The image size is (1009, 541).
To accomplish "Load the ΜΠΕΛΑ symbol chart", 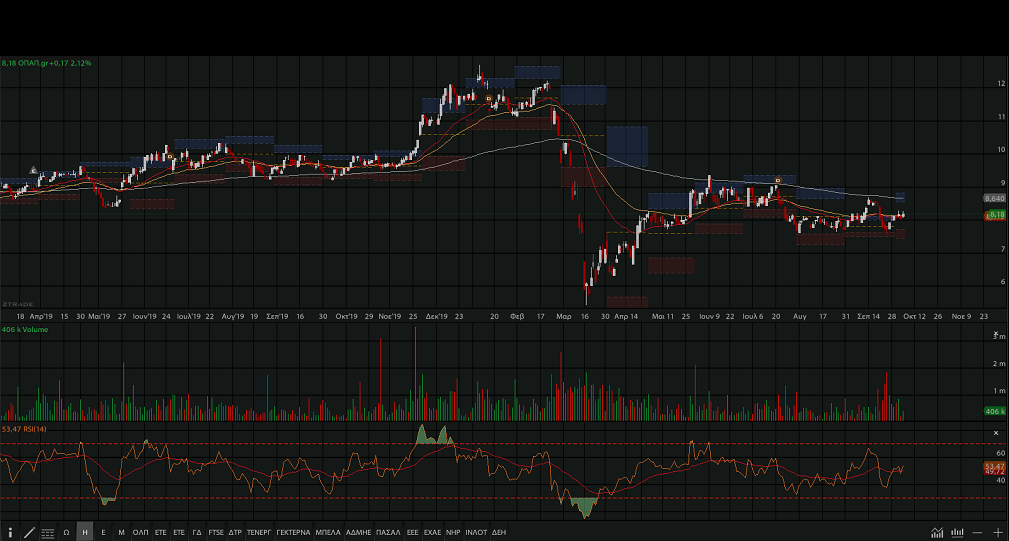I will 328,533.
